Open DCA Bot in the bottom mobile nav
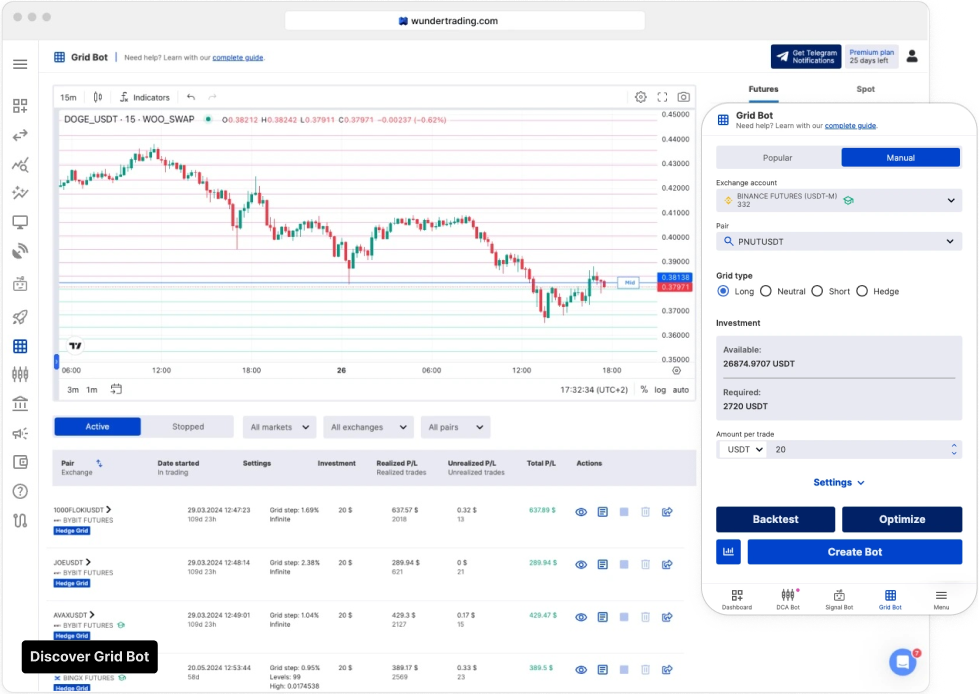979x694 pixels. tap(788, 599)
